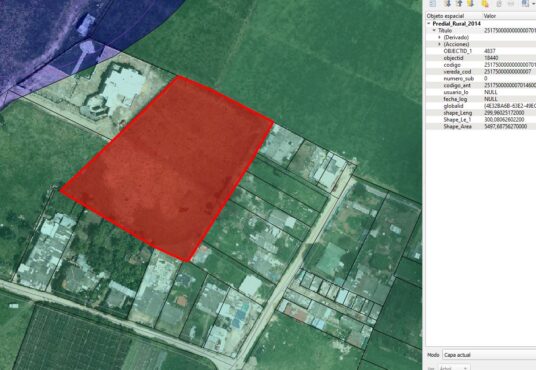Select the vereda_cod attribute row
This screenshot has height=370, width=536.
(x=480, y=72)
